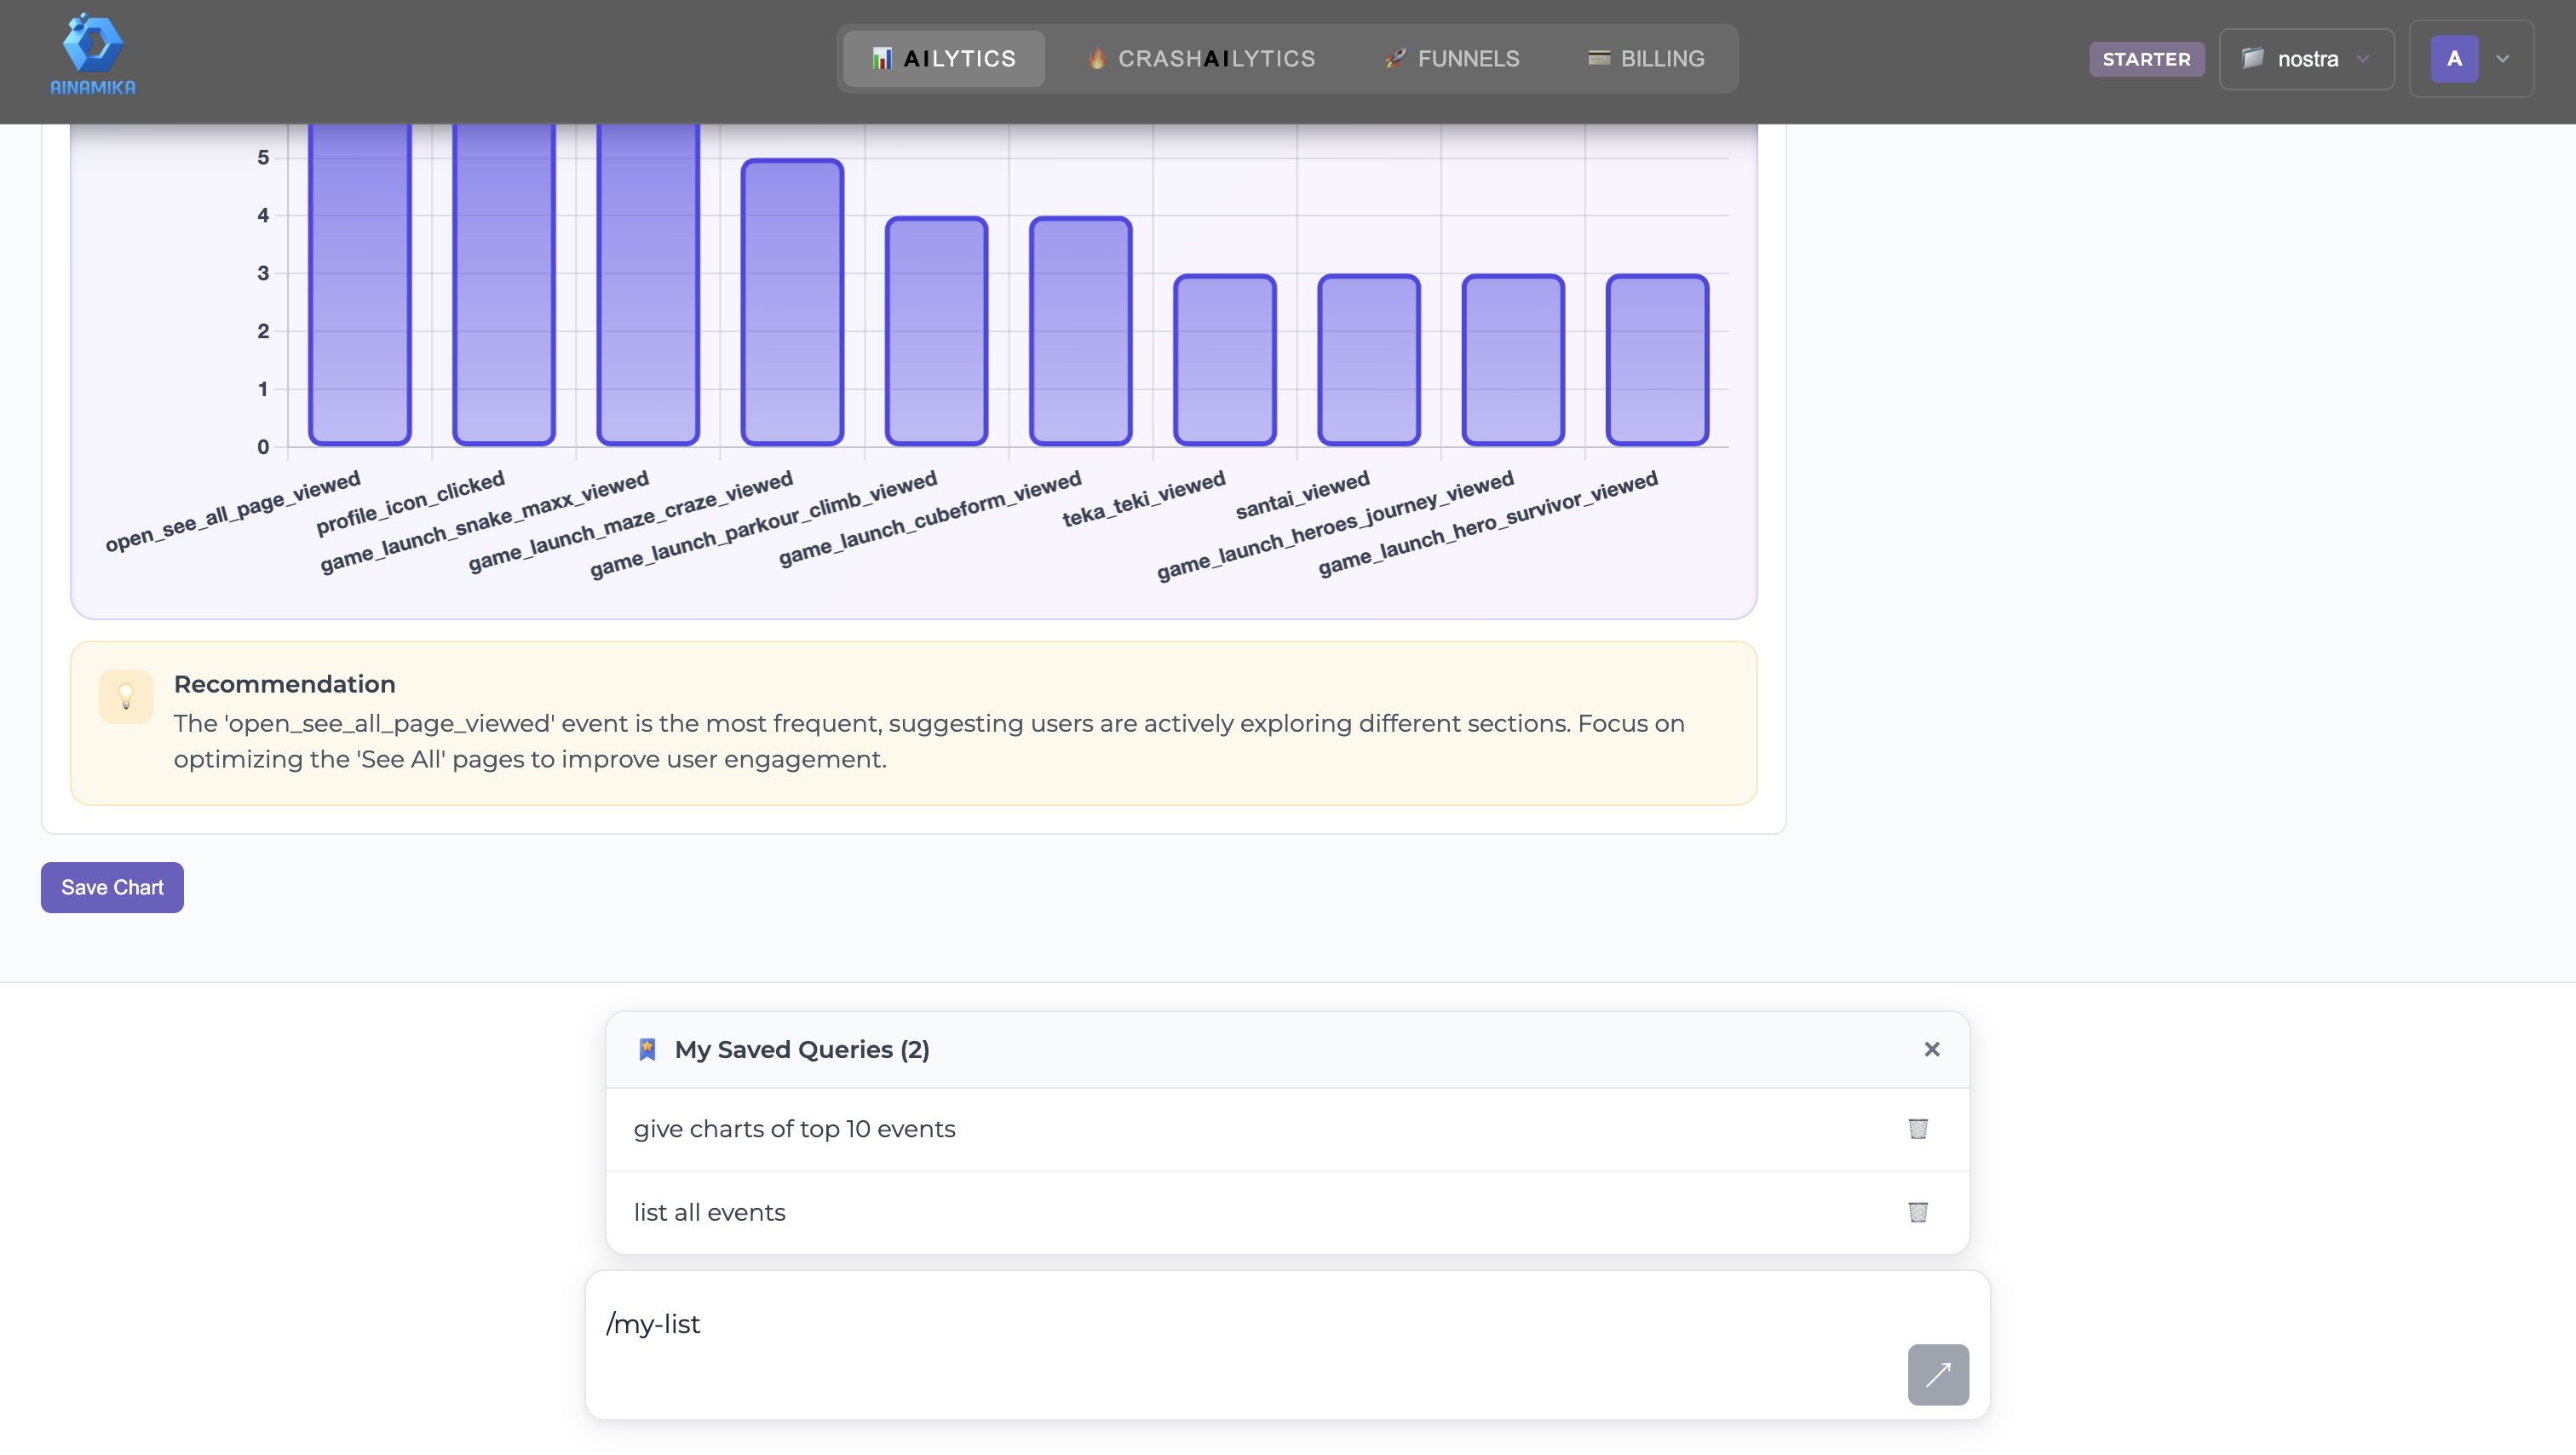2576x1455 pixels.
Task: Delete the 'list all events' saved query
Action: click(1918, 1211)
